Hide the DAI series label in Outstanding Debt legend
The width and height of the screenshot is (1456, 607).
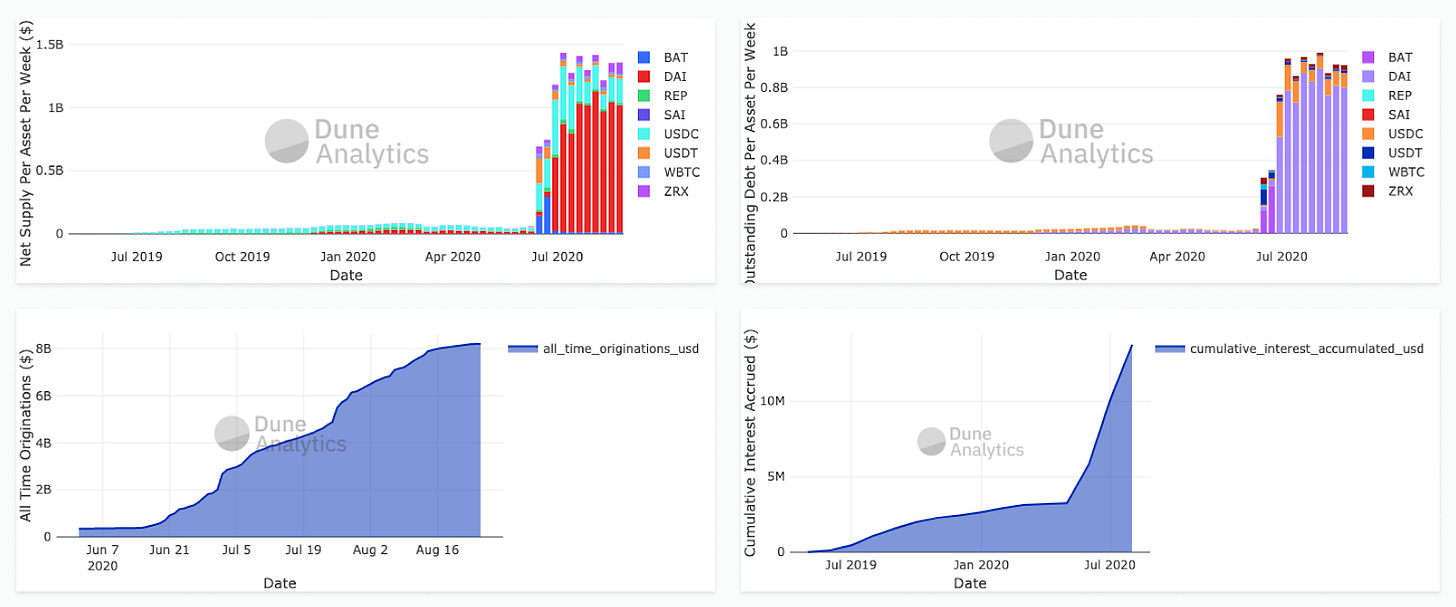click(x=1399, y=77)
